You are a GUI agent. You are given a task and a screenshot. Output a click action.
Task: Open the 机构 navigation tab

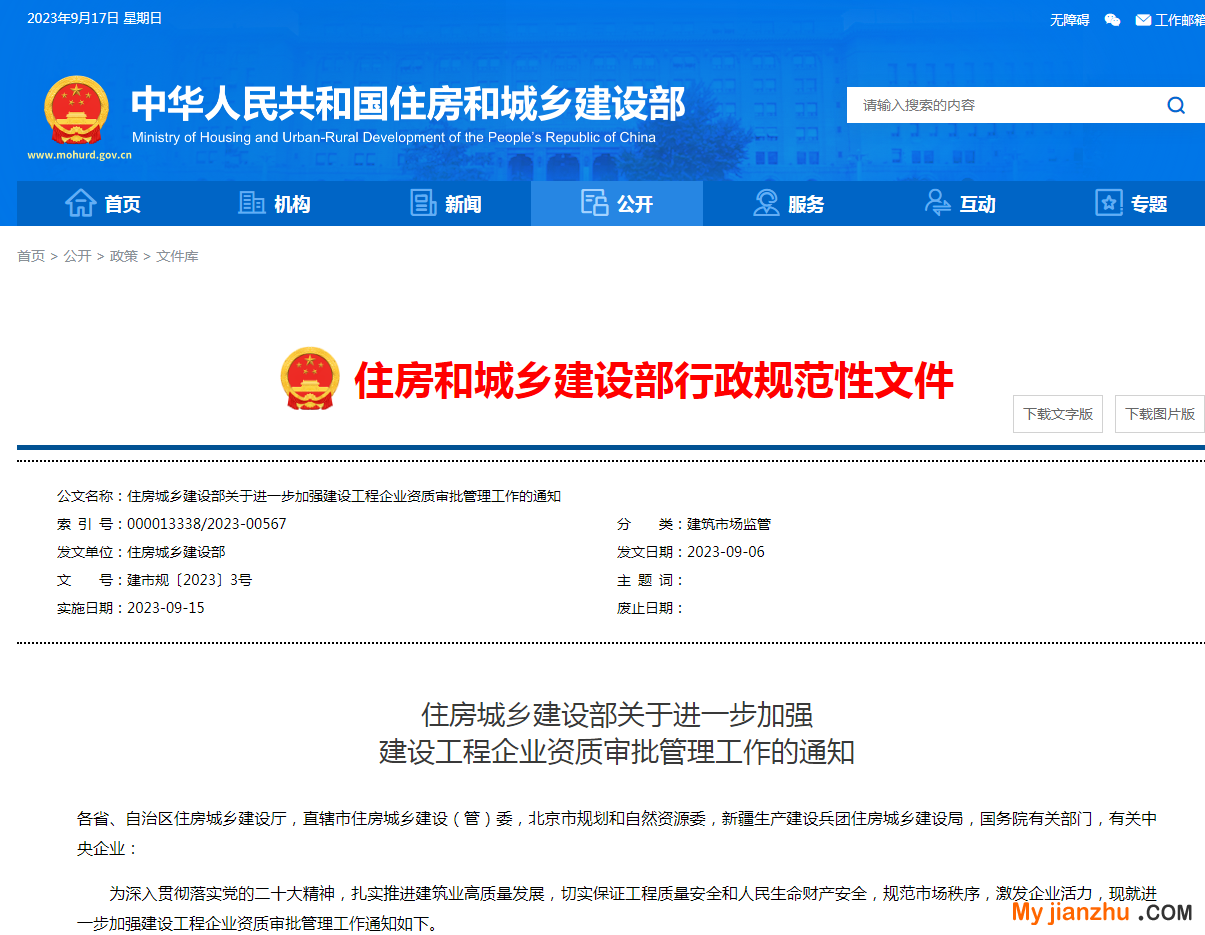(x=274, y=203)
